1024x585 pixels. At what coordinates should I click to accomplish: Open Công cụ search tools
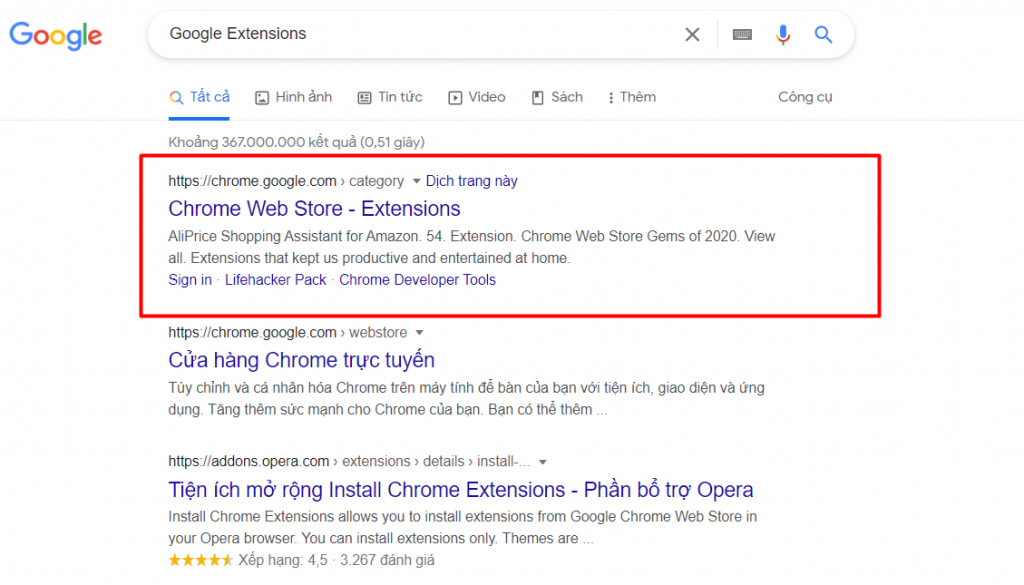click(x=805, y=97)
